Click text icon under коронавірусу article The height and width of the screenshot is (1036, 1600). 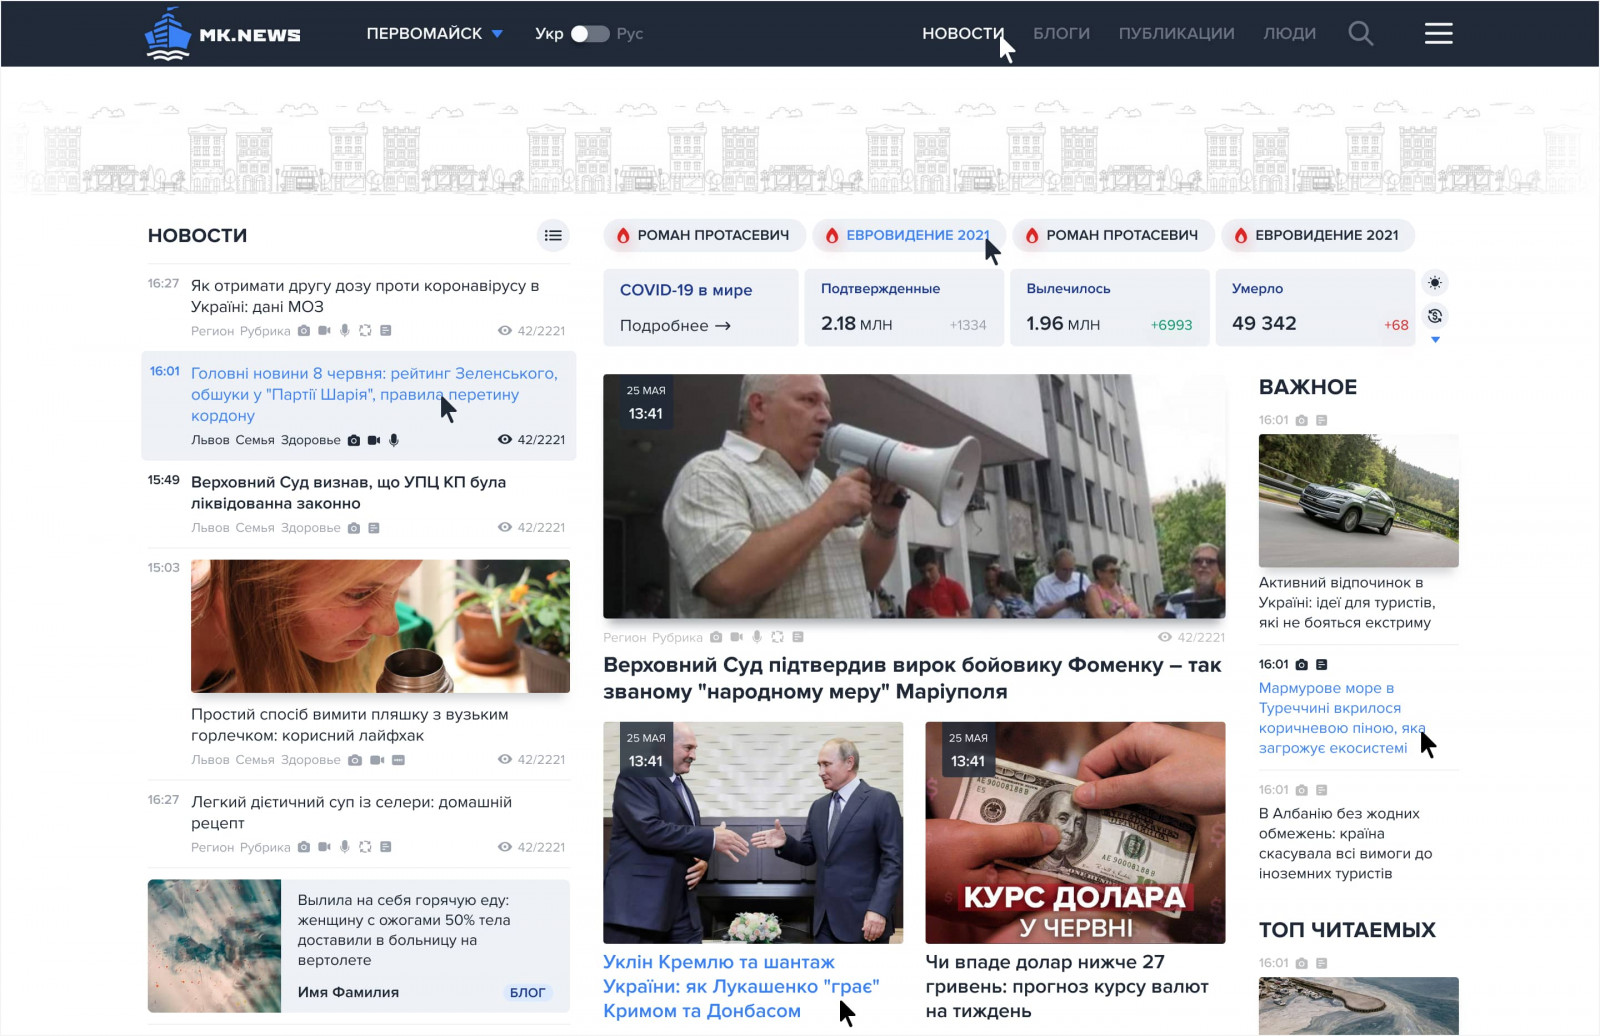[x=386, y=330]
